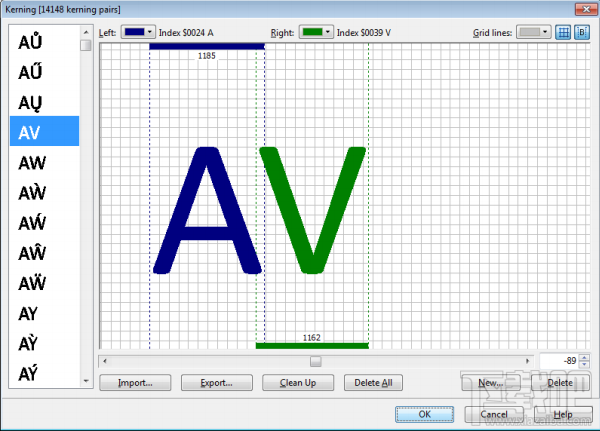
Task: Select the AŴ pair with circumflex
Action: (44, 253)
